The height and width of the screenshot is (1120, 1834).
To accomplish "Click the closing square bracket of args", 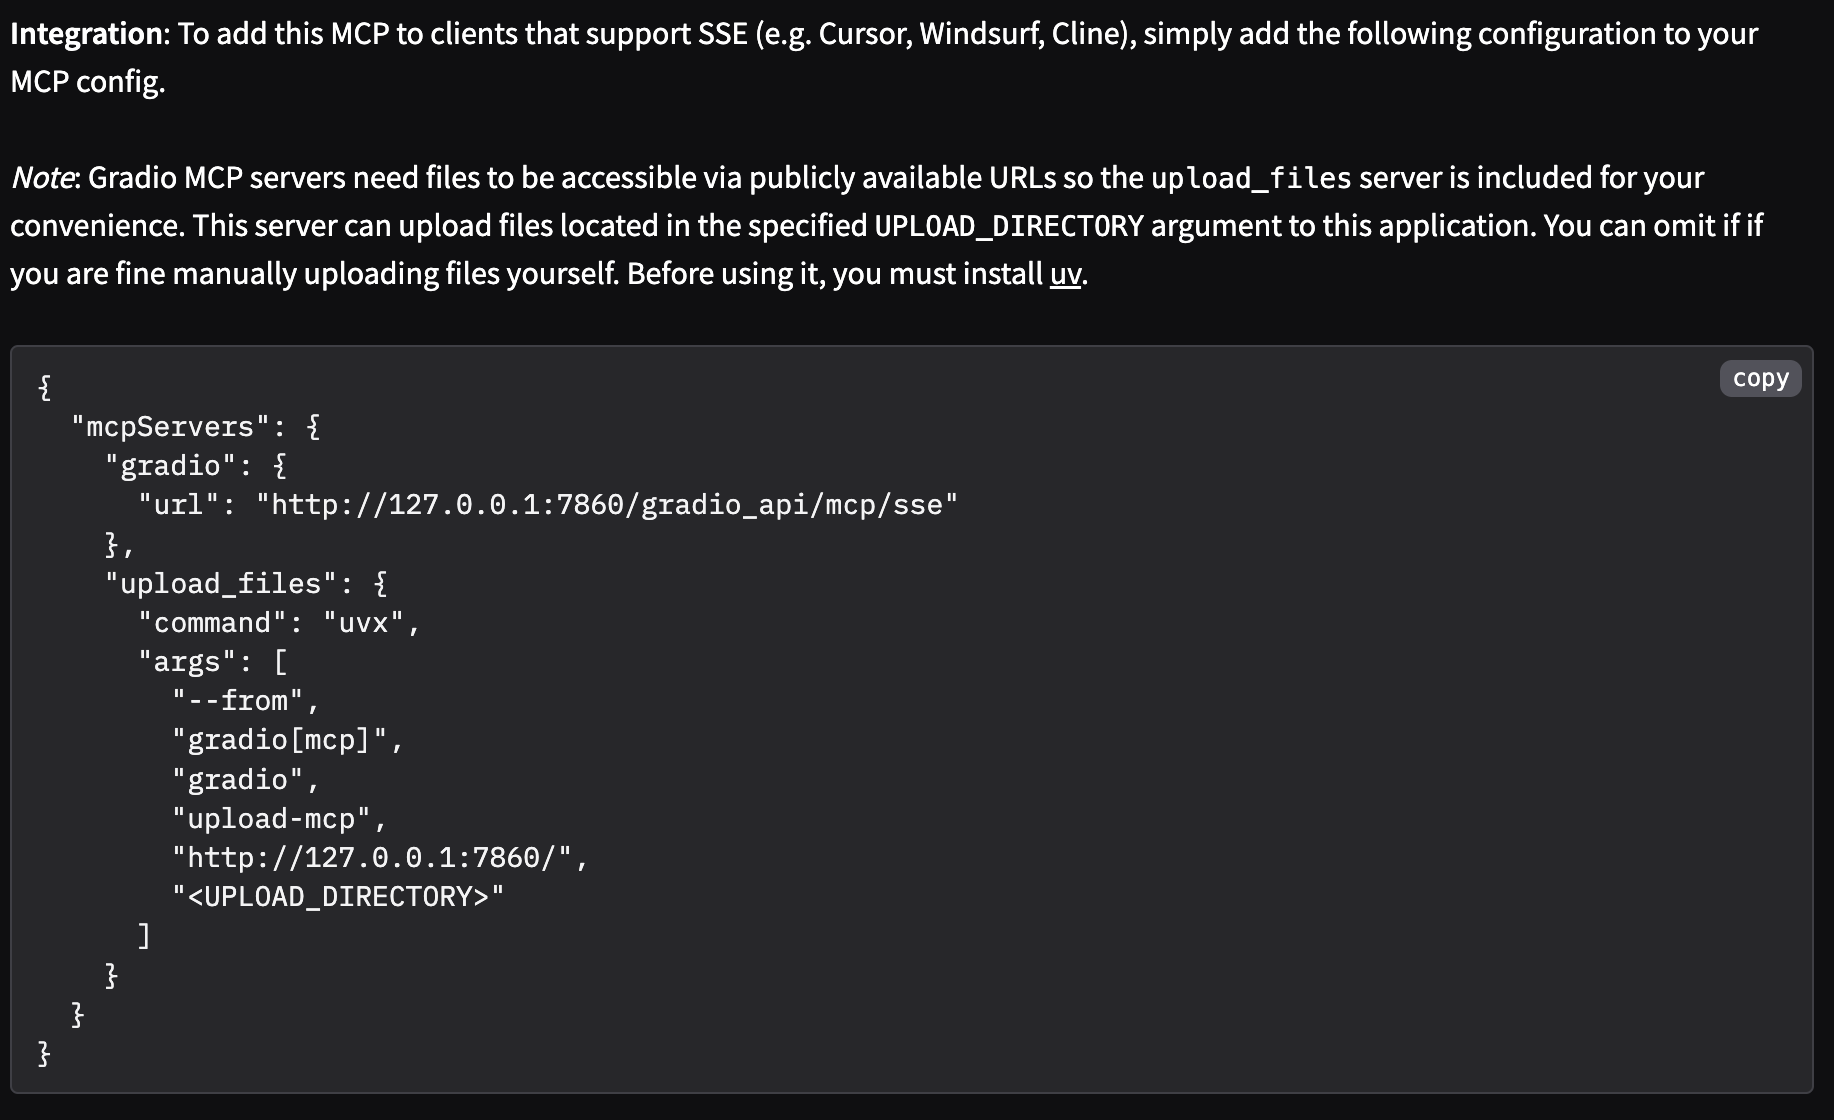I will tap(144, 936).
